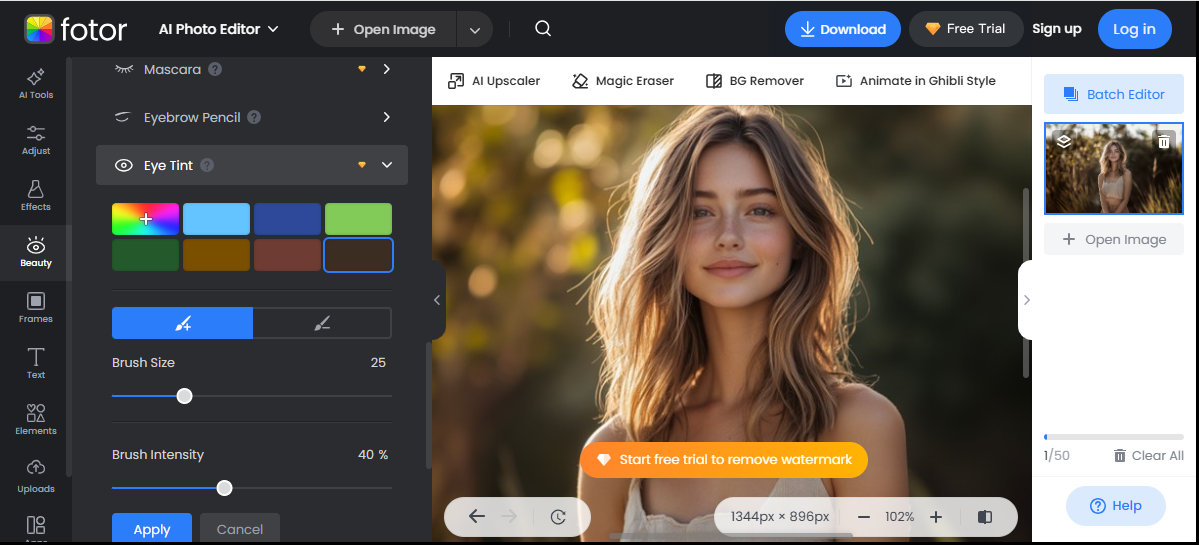Open the dropdown arrow beside Open Image
The height and width of the screenshot is (545, 1199).
pyautogui.click(x=475, y=30)
